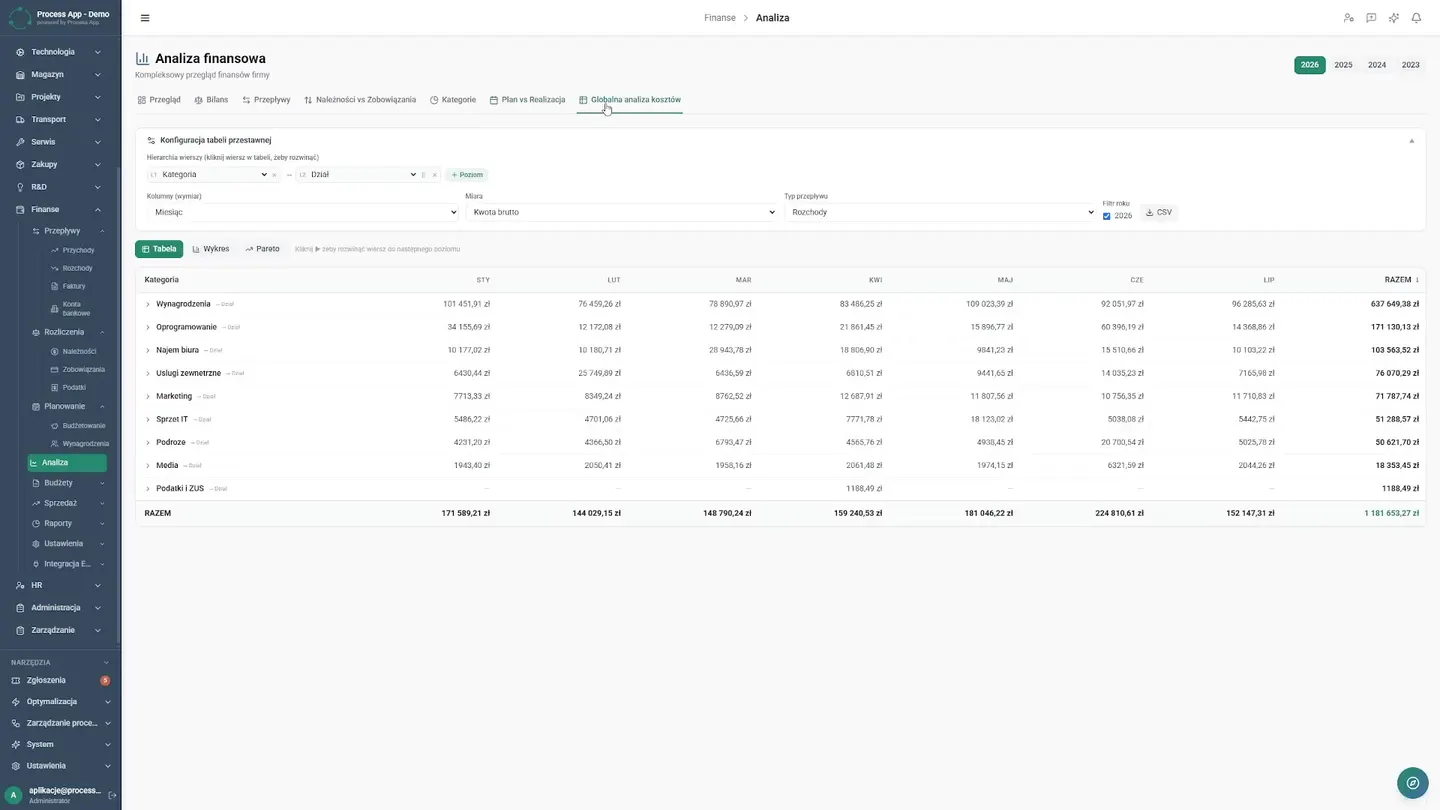1440x810 pixels.
Task: Show the Pareto view
Action: click(x=263, y=249)
